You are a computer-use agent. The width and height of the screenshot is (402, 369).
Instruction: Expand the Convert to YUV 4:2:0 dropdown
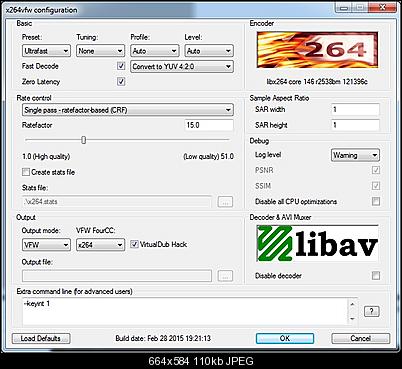click(182, 66)
